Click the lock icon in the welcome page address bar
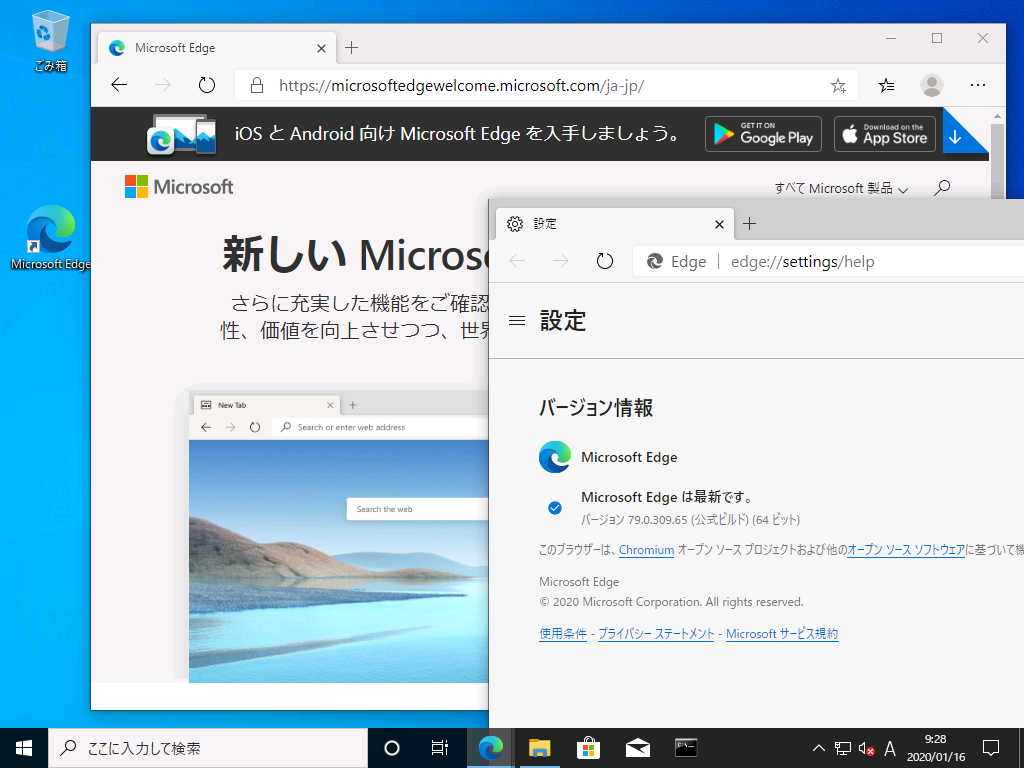 (257, 86)
